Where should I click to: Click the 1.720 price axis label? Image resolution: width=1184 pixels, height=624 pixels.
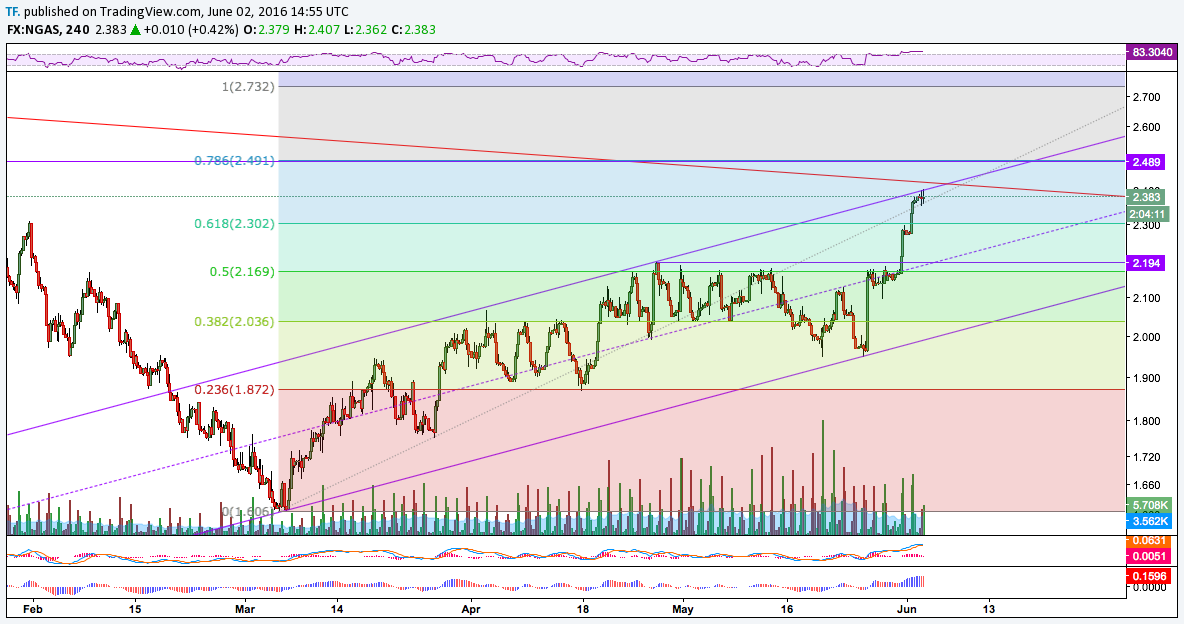[x=1146, y=457]
